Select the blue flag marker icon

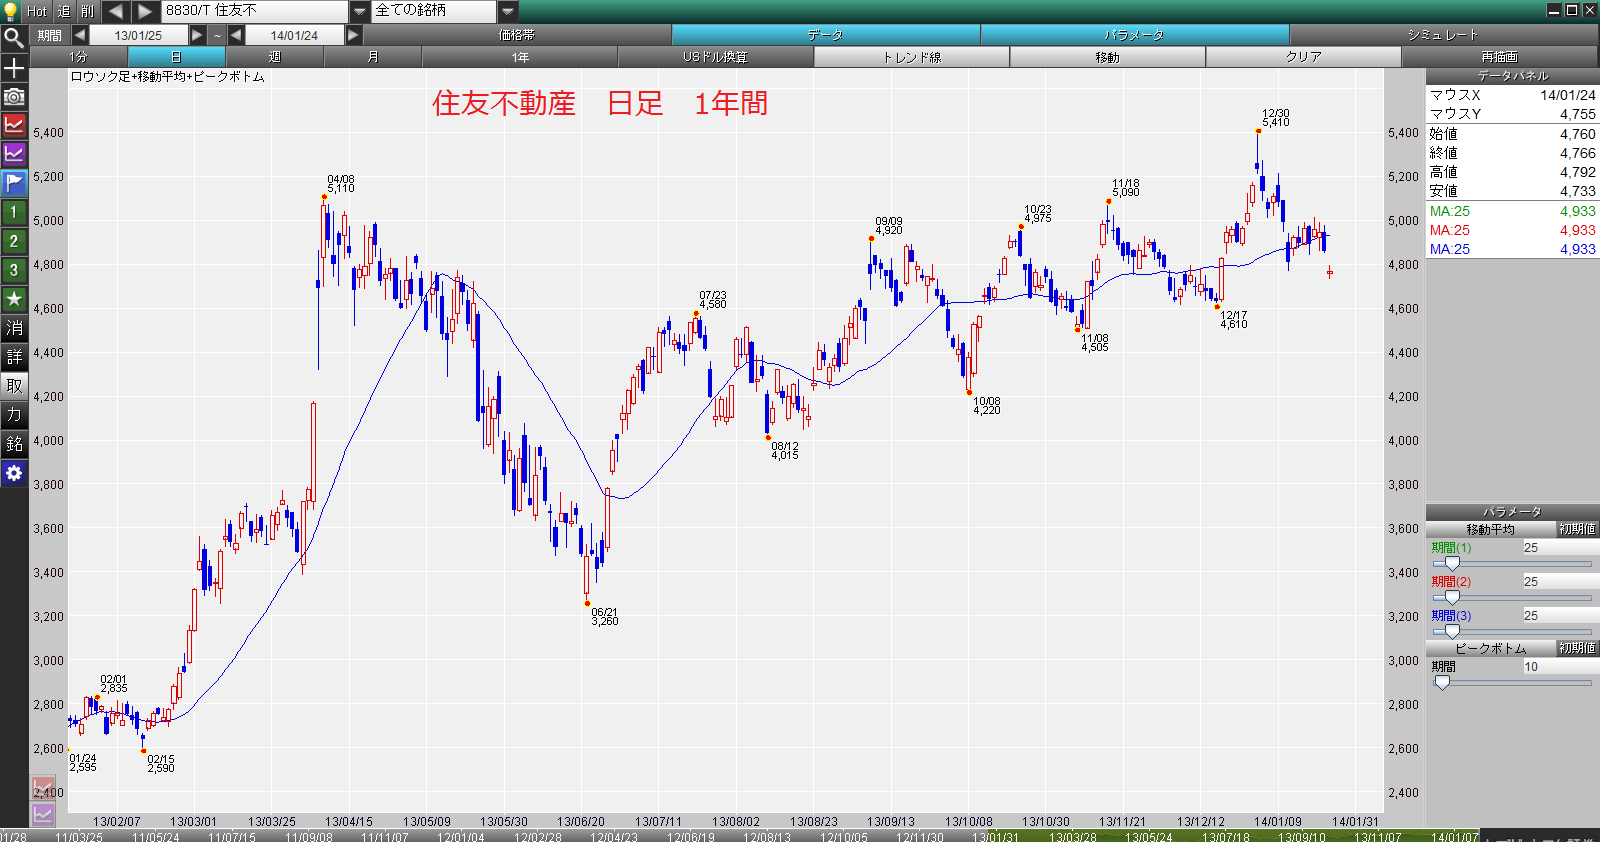point(14,183)
